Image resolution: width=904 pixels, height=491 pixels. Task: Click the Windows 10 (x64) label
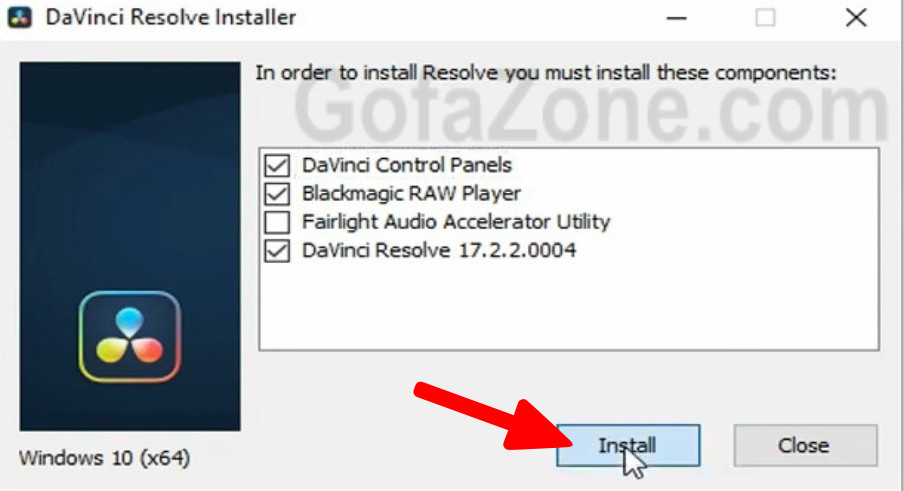pyautogui.click(x=104, y=458)
